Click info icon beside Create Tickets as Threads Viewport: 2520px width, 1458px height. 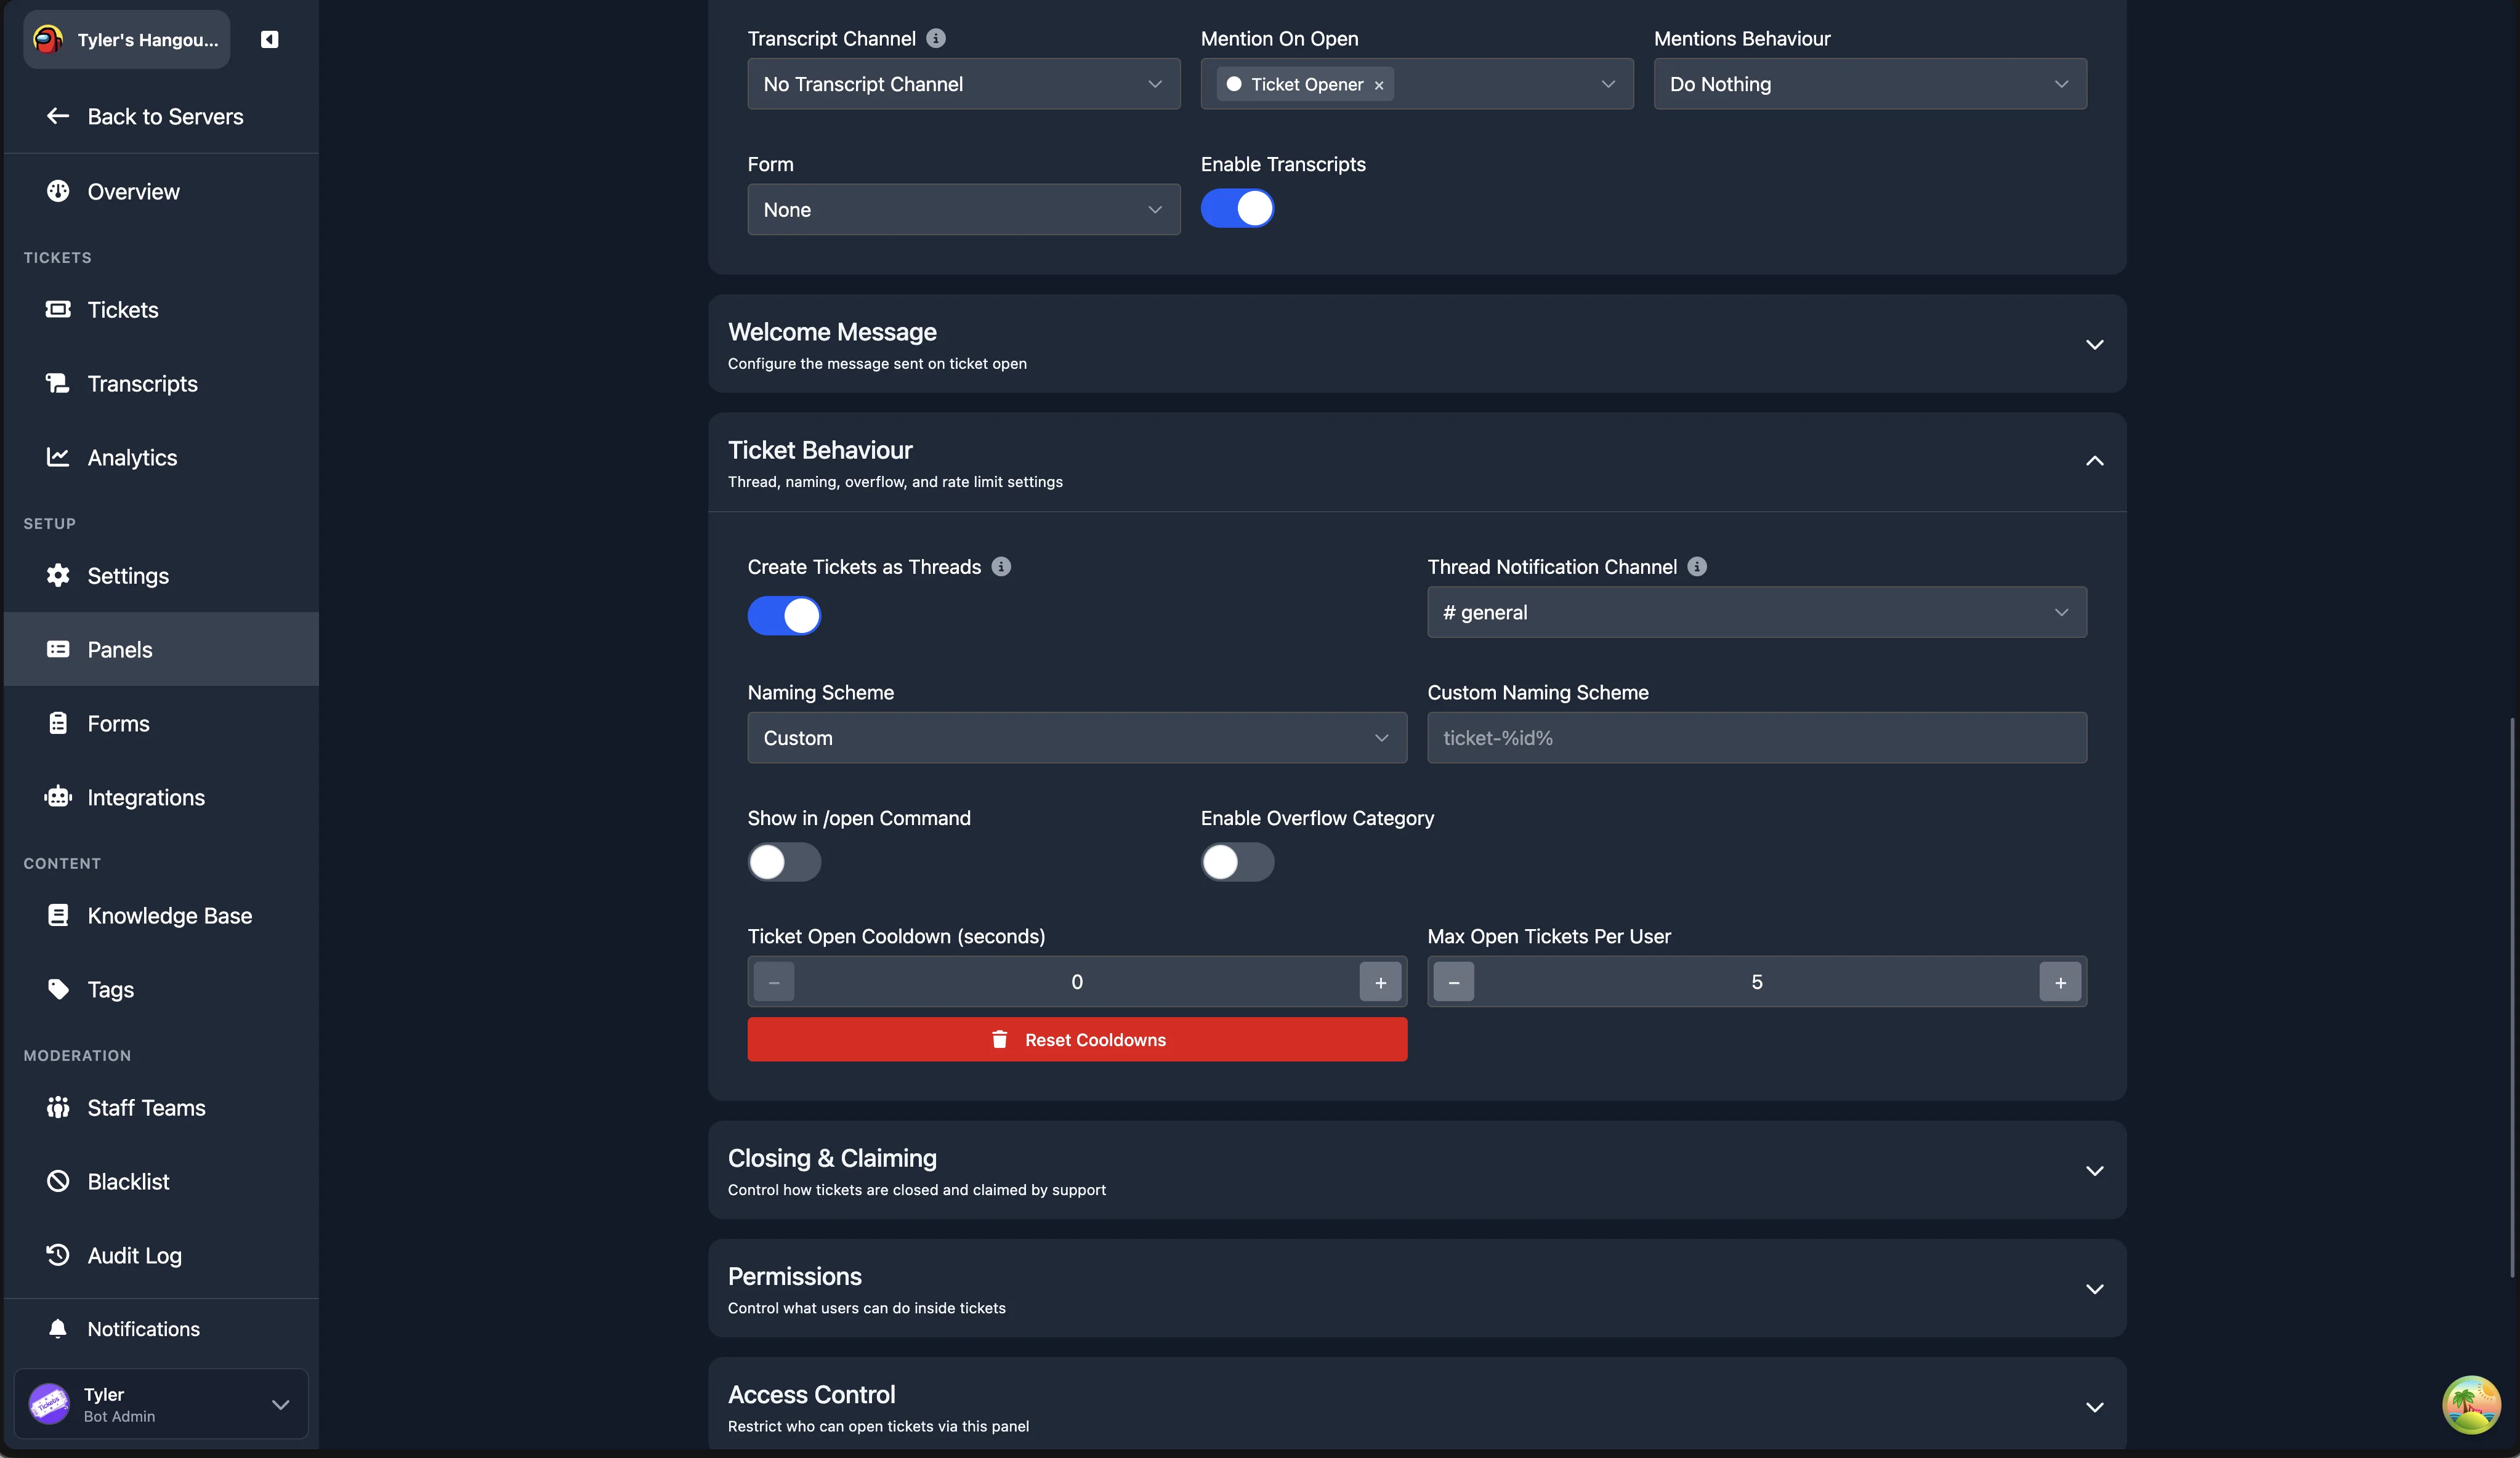(1001, 567)
